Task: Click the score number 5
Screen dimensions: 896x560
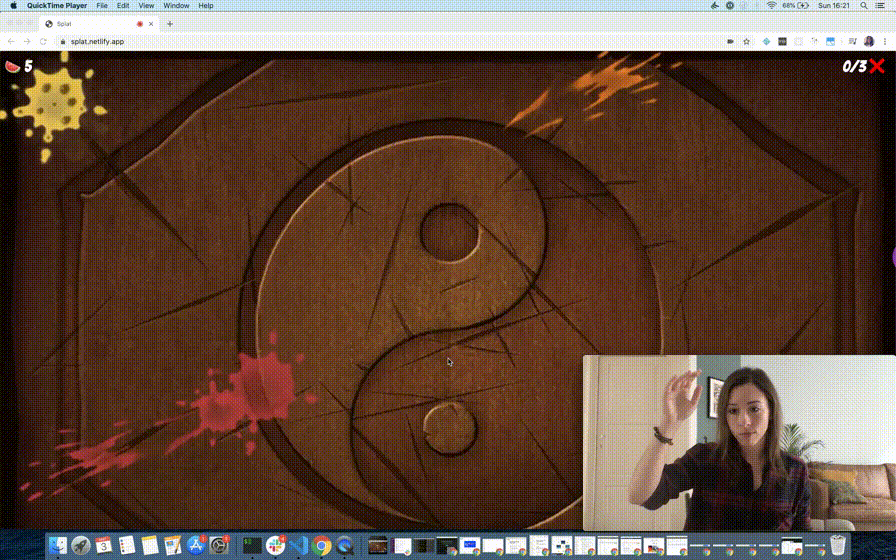Action: pyautogui.click(x=28, y=67)
